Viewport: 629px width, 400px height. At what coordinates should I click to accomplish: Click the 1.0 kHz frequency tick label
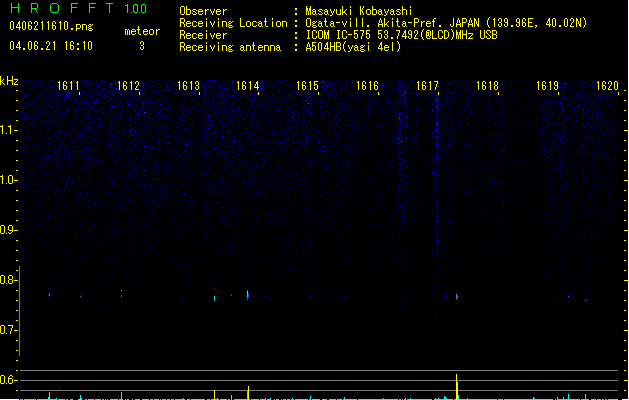coord(8,180)
